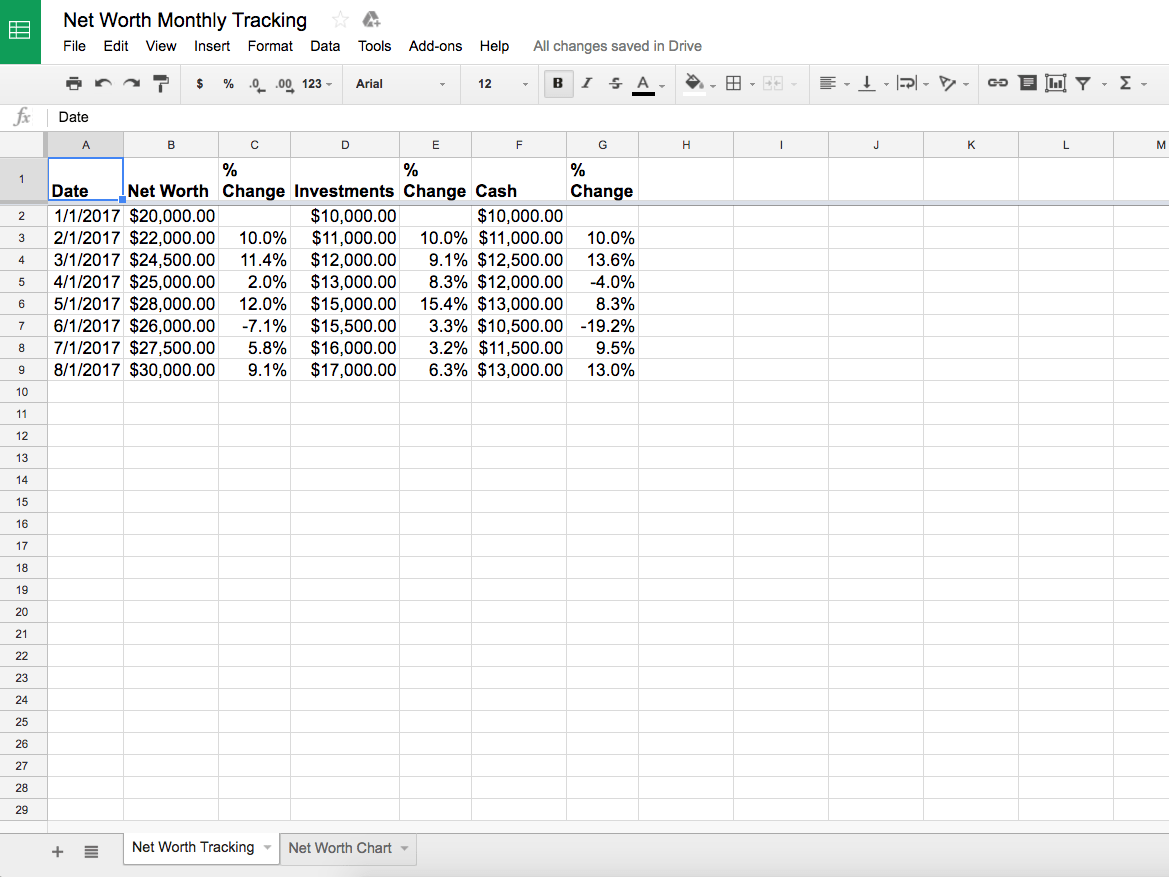Click the formula bar containing Date

coord(608,117)
